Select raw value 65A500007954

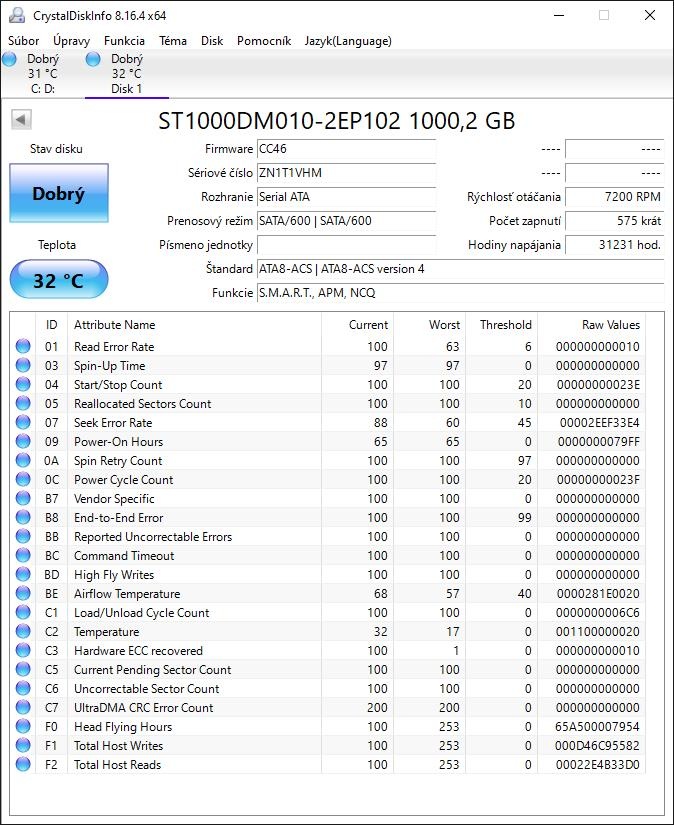tap(597, 727)
